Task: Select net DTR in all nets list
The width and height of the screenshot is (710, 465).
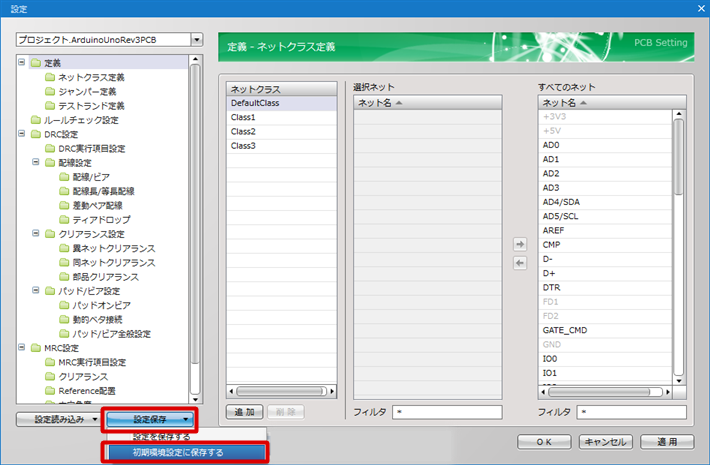Action: click(x=605, y=288)
